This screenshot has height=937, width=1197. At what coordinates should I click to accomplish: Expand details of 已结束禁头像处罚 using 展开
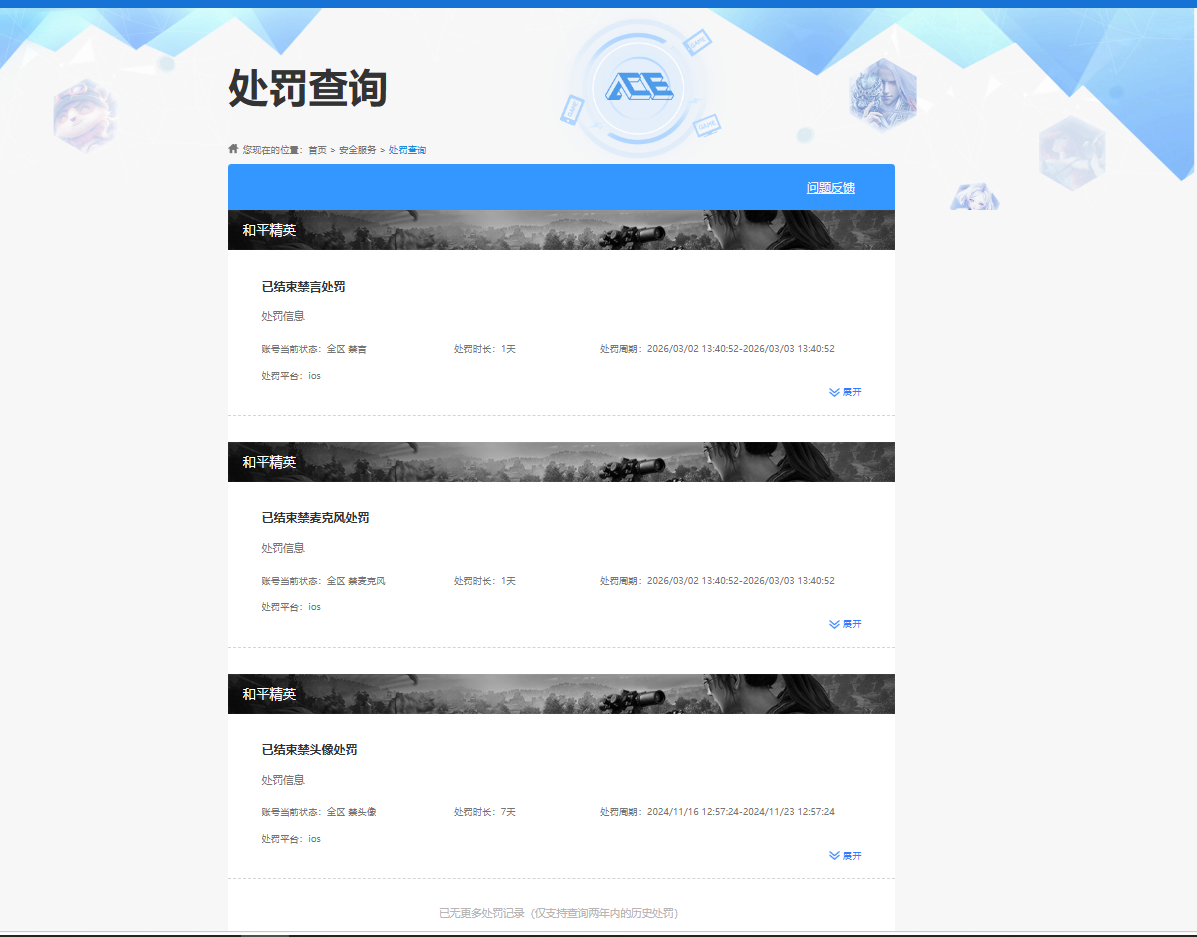[850, 855]
